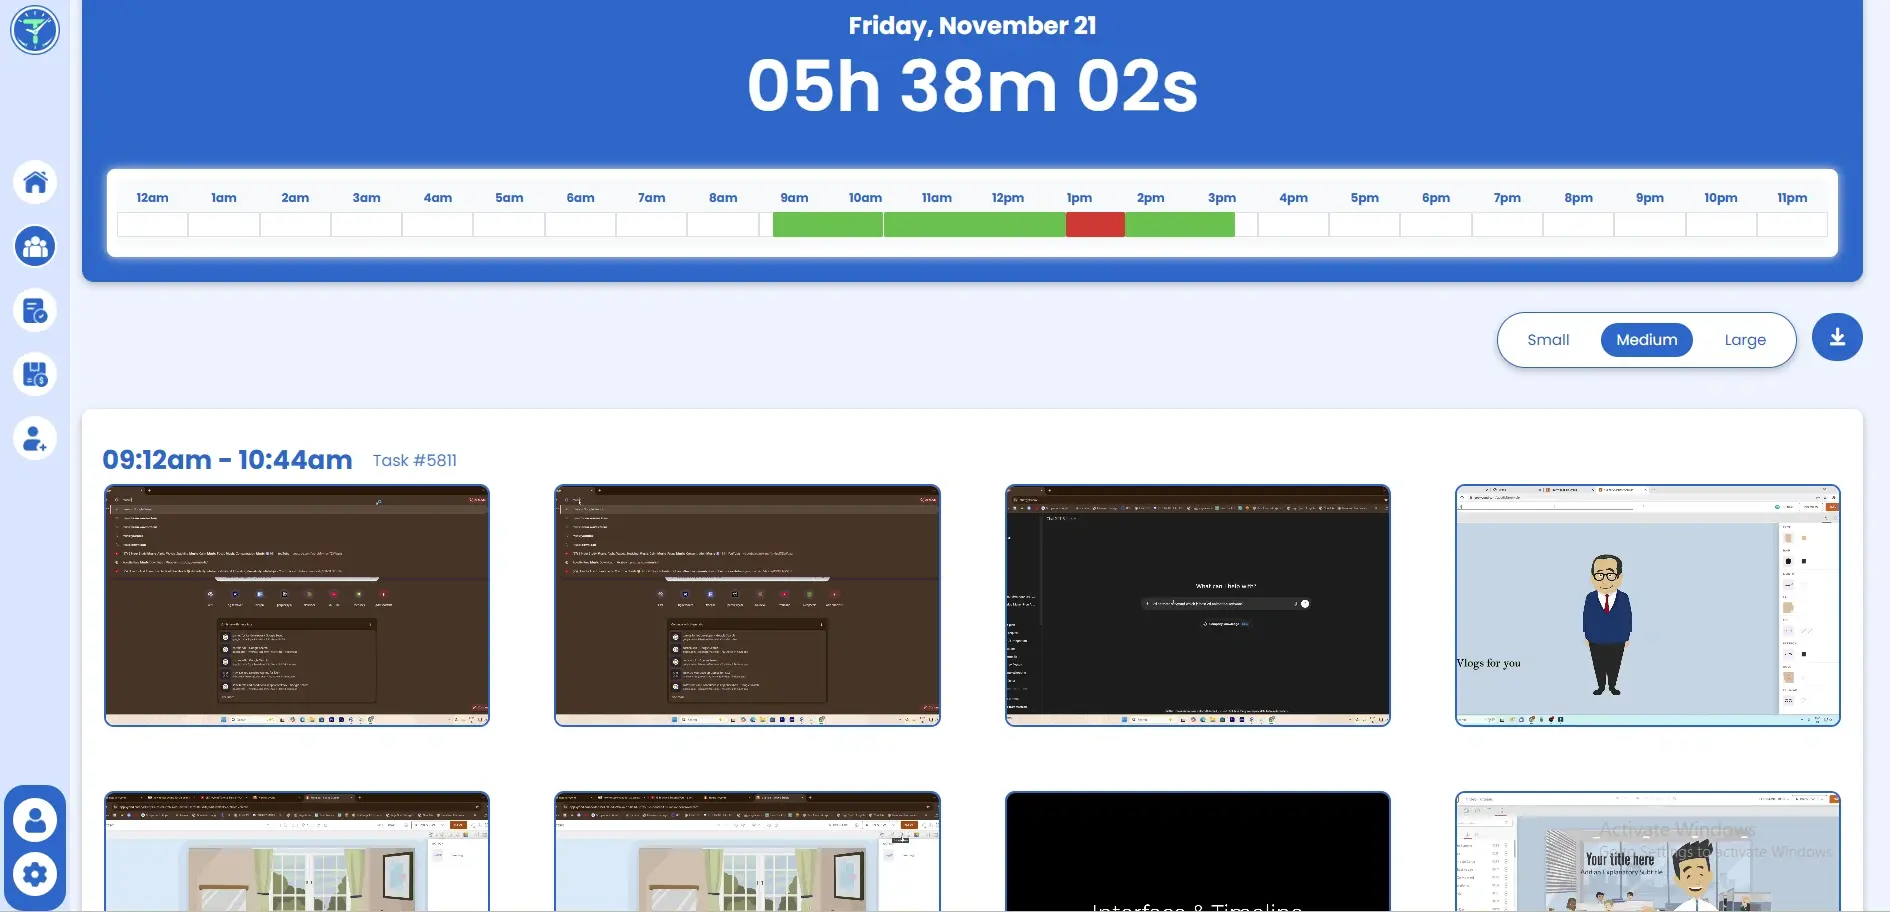The width and height of the screenshot is (1890, 912).
Task: Click the green activity bar at 10am
Action: pyautogui.click(x=865, y=225)
